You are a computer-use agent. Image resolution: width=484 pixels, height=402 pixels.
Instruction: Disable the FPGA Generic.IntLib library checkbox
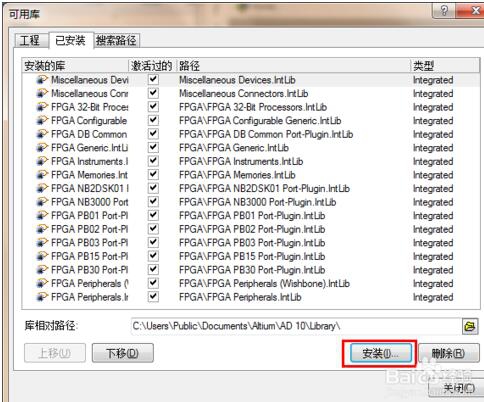pyautogui.click(x=153, y=148)
